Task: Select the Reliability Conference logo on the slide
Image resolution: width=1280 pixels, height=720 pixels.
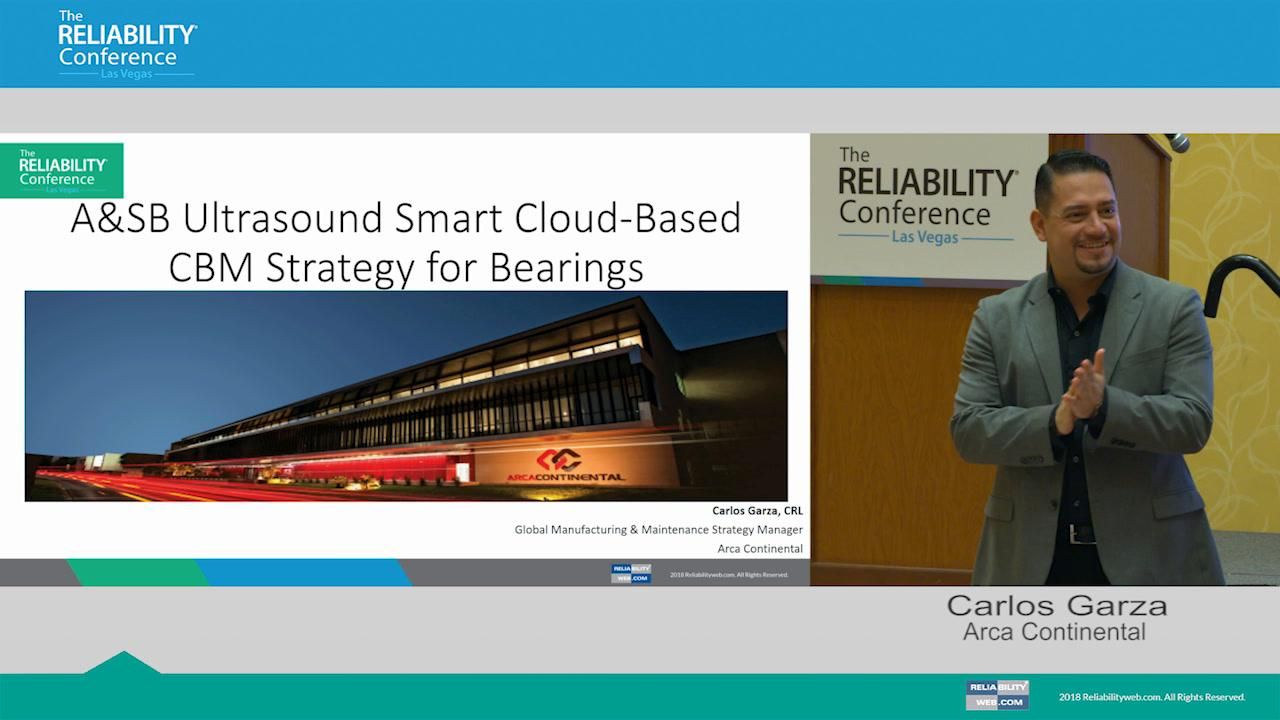Action: [x=62, y=170]
